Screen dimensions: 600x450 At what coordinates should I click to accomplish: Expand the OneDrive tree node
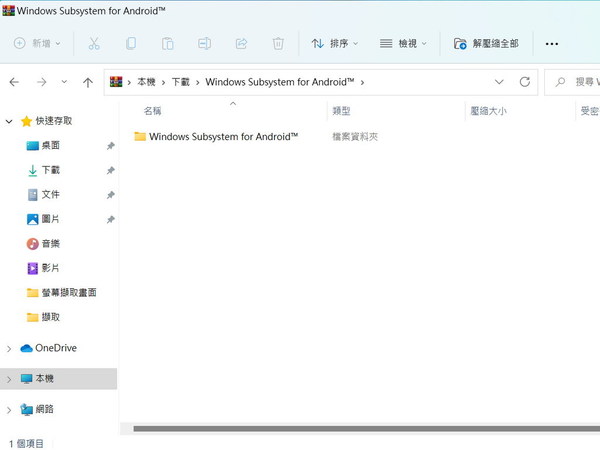coord(9,349)
